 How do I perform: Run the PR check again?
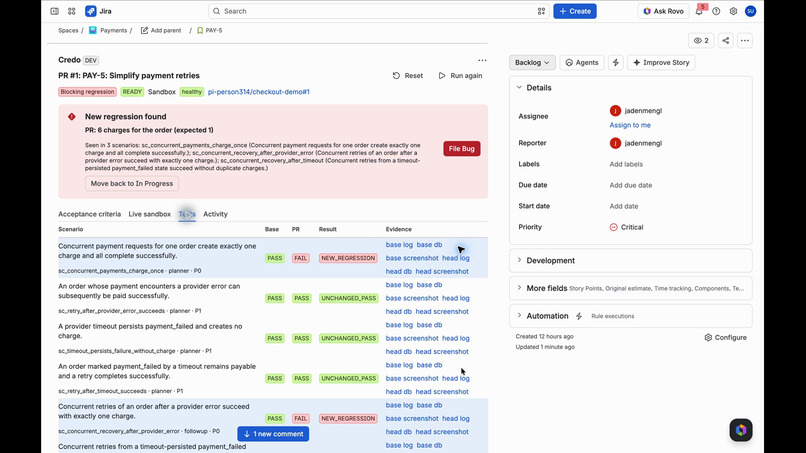pyautogui.click(x=461, y=76)
